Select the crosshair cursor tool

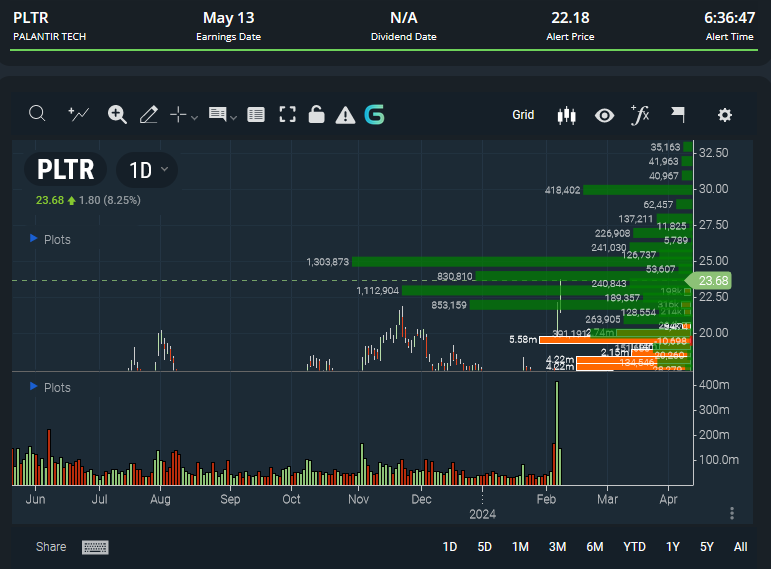[178, 115]
